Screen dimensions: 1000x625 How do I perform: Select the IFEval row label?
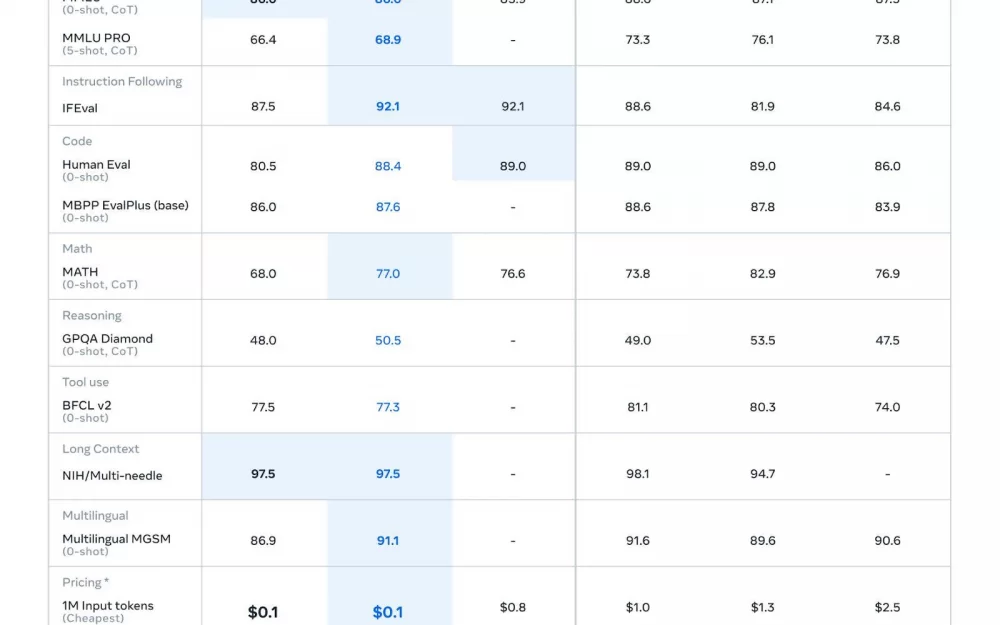(80, 108)
